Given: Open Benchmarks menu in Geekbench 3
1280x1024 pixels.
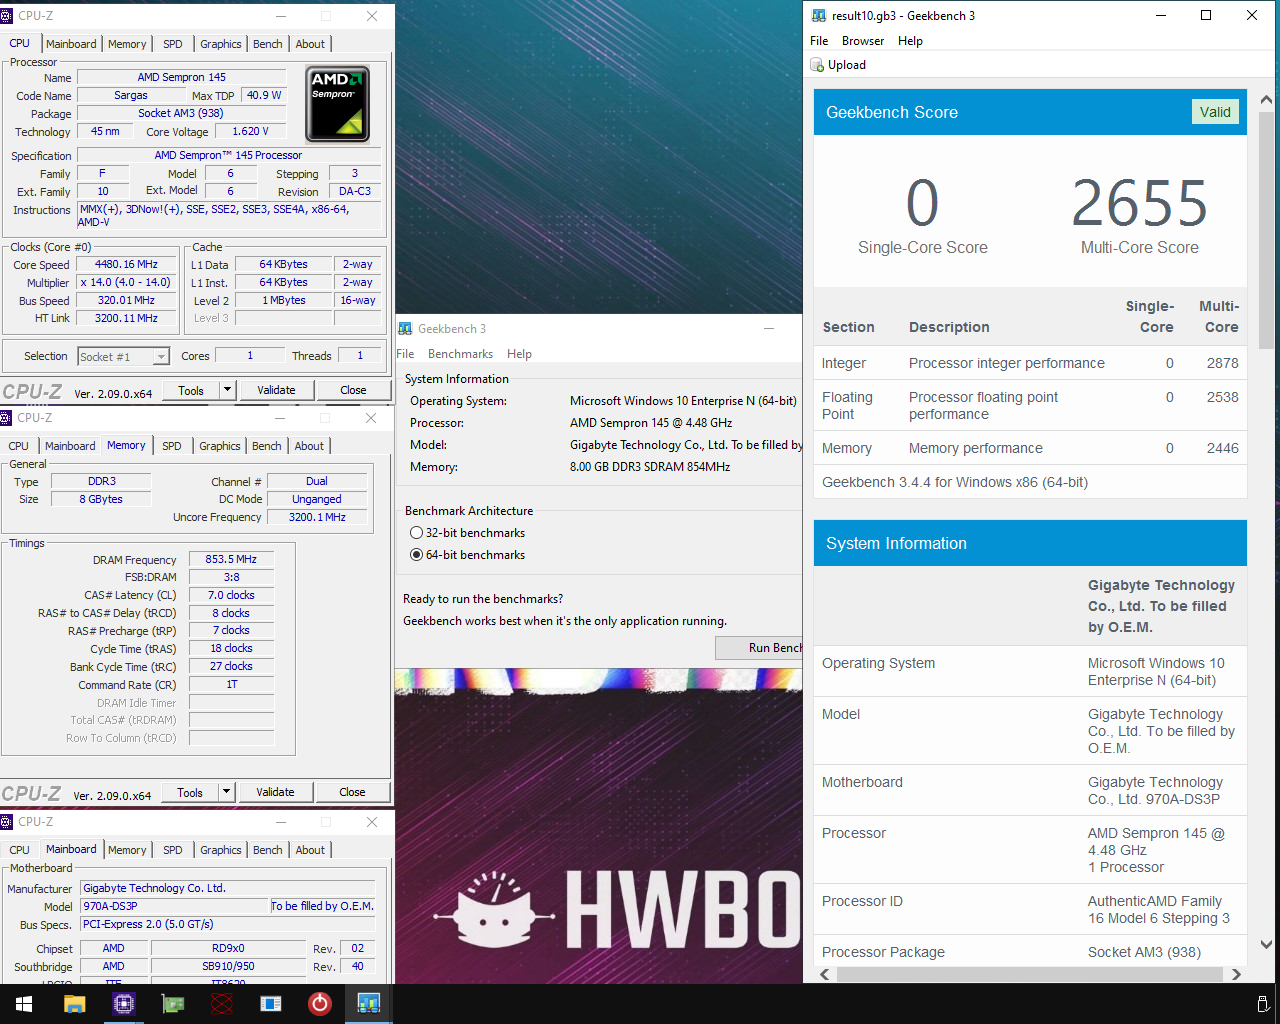Looking at the screenshot, I should [460, 354].
